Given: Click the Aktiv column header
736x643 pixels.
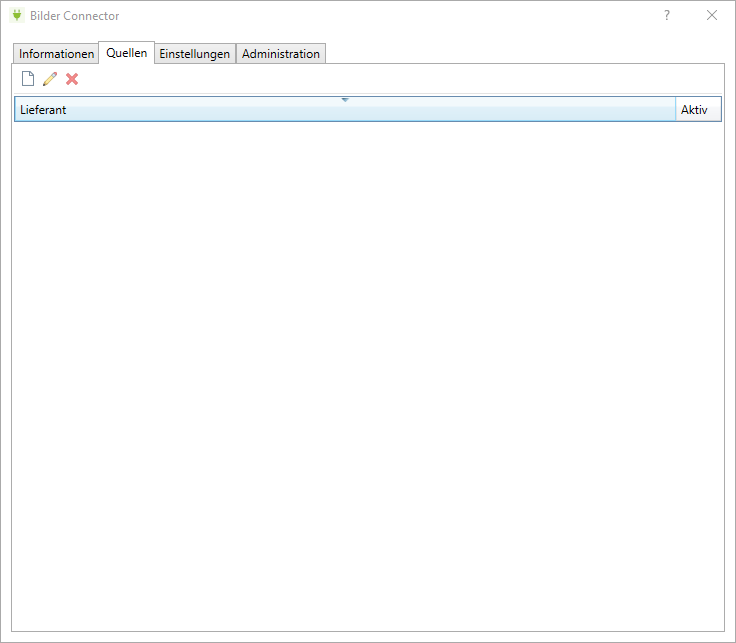Looking at the screenshot, I should tap(695, 110).
